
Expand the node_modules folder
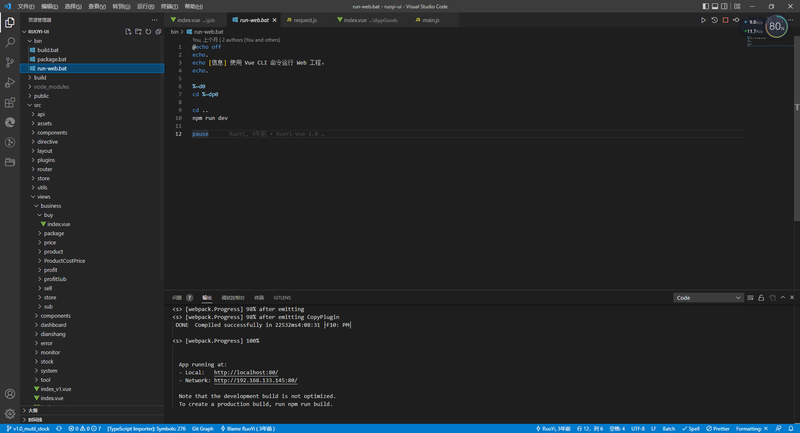pos(92,87)
